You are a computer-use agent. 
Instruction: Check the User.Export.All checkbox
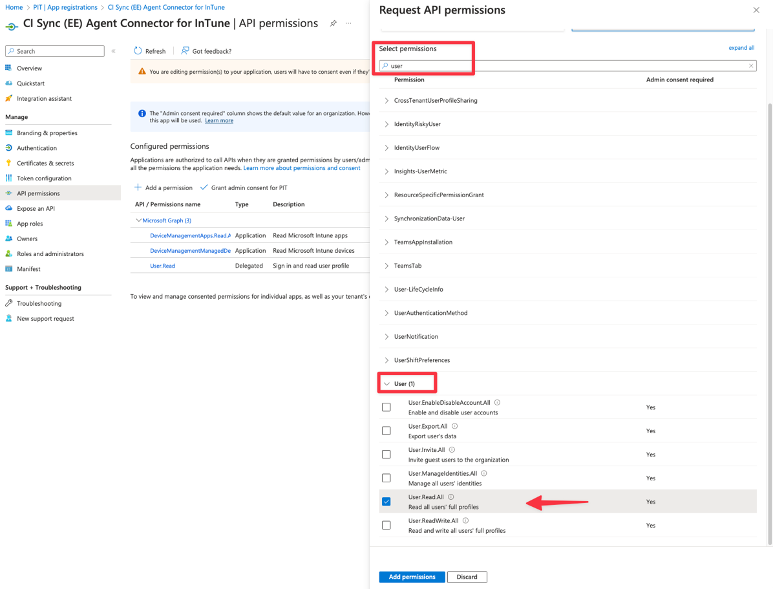click(x=387, y=431)
